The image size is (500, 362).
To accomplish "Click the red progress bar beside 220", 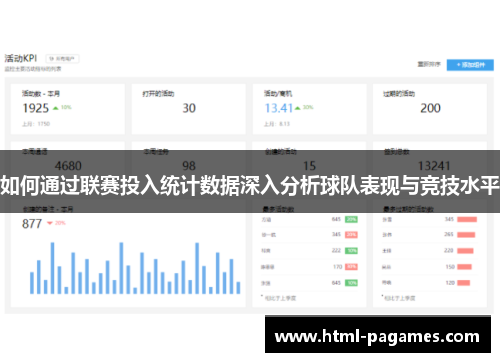I will 465,251.
